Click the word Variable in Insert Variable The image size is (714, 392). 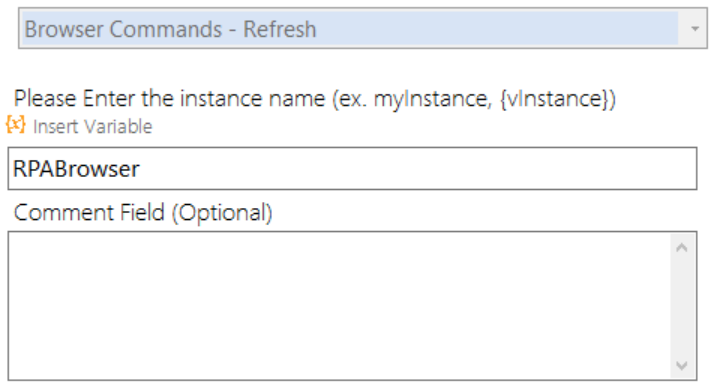121,127
